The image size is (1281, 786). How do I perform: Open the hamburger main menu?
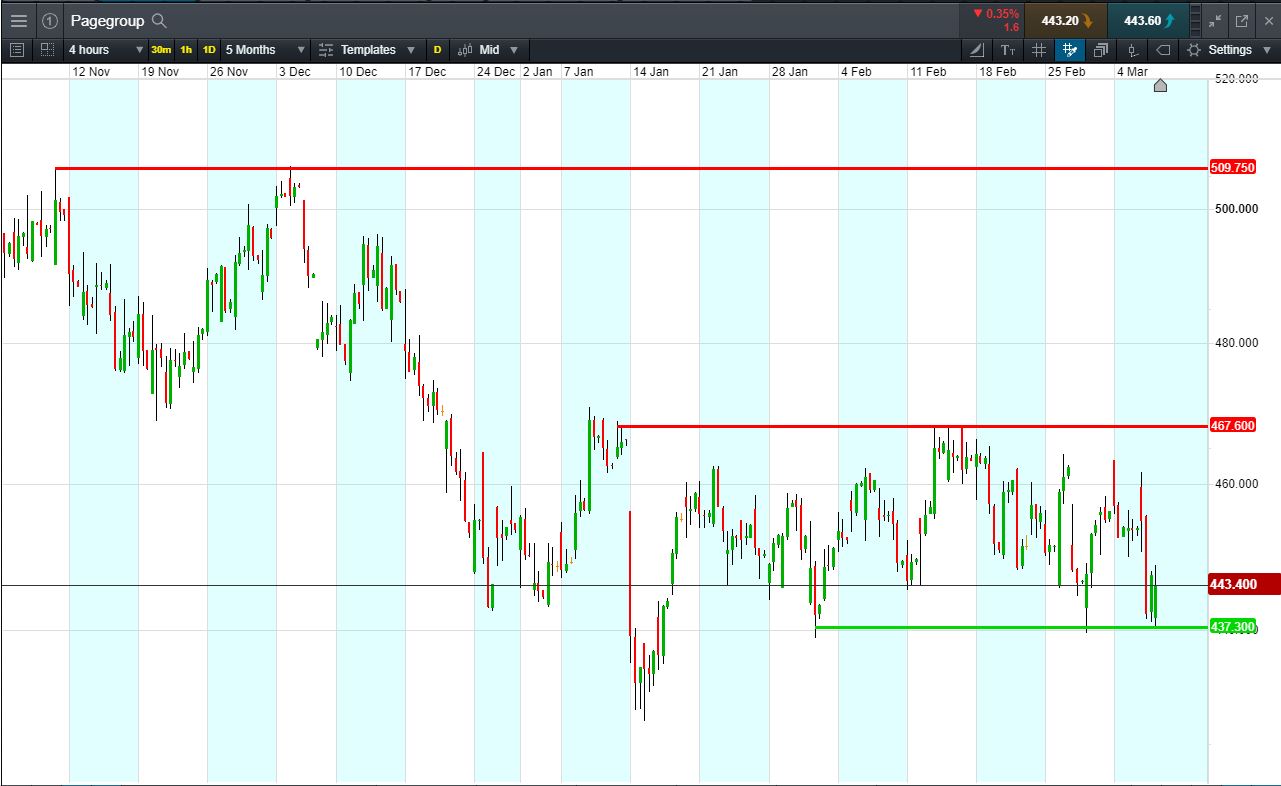19,20
